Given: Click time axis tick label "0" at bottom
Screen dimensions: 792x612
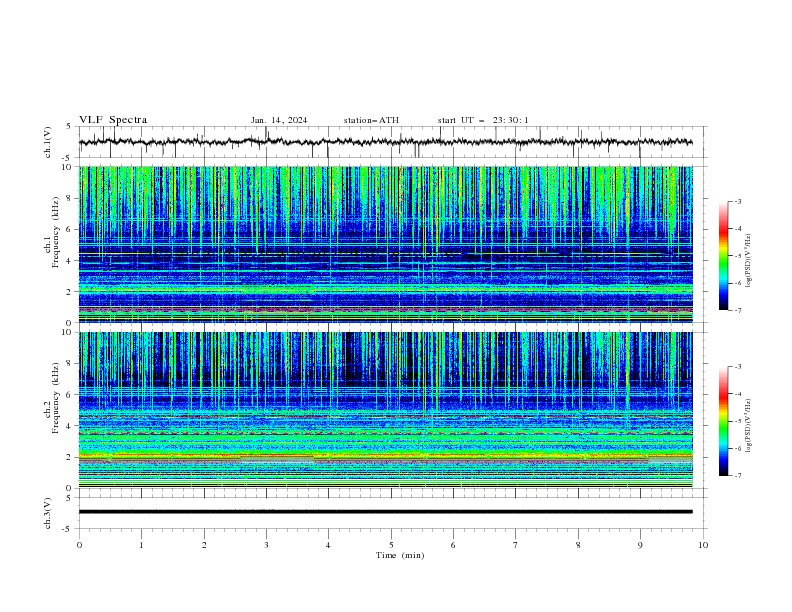Looking at the screenshot, I should (79, 545).
